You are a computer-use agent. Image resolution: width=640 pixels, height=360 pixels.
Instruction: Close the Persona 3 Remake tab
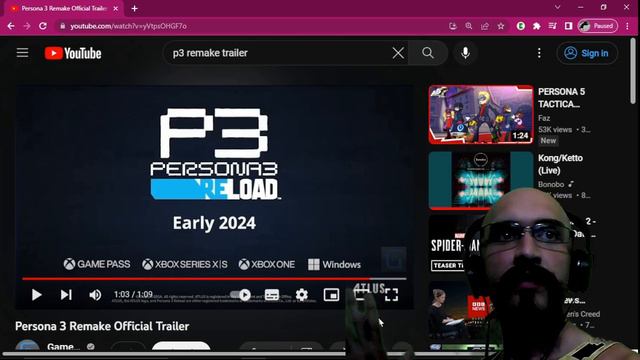point(116,9)
